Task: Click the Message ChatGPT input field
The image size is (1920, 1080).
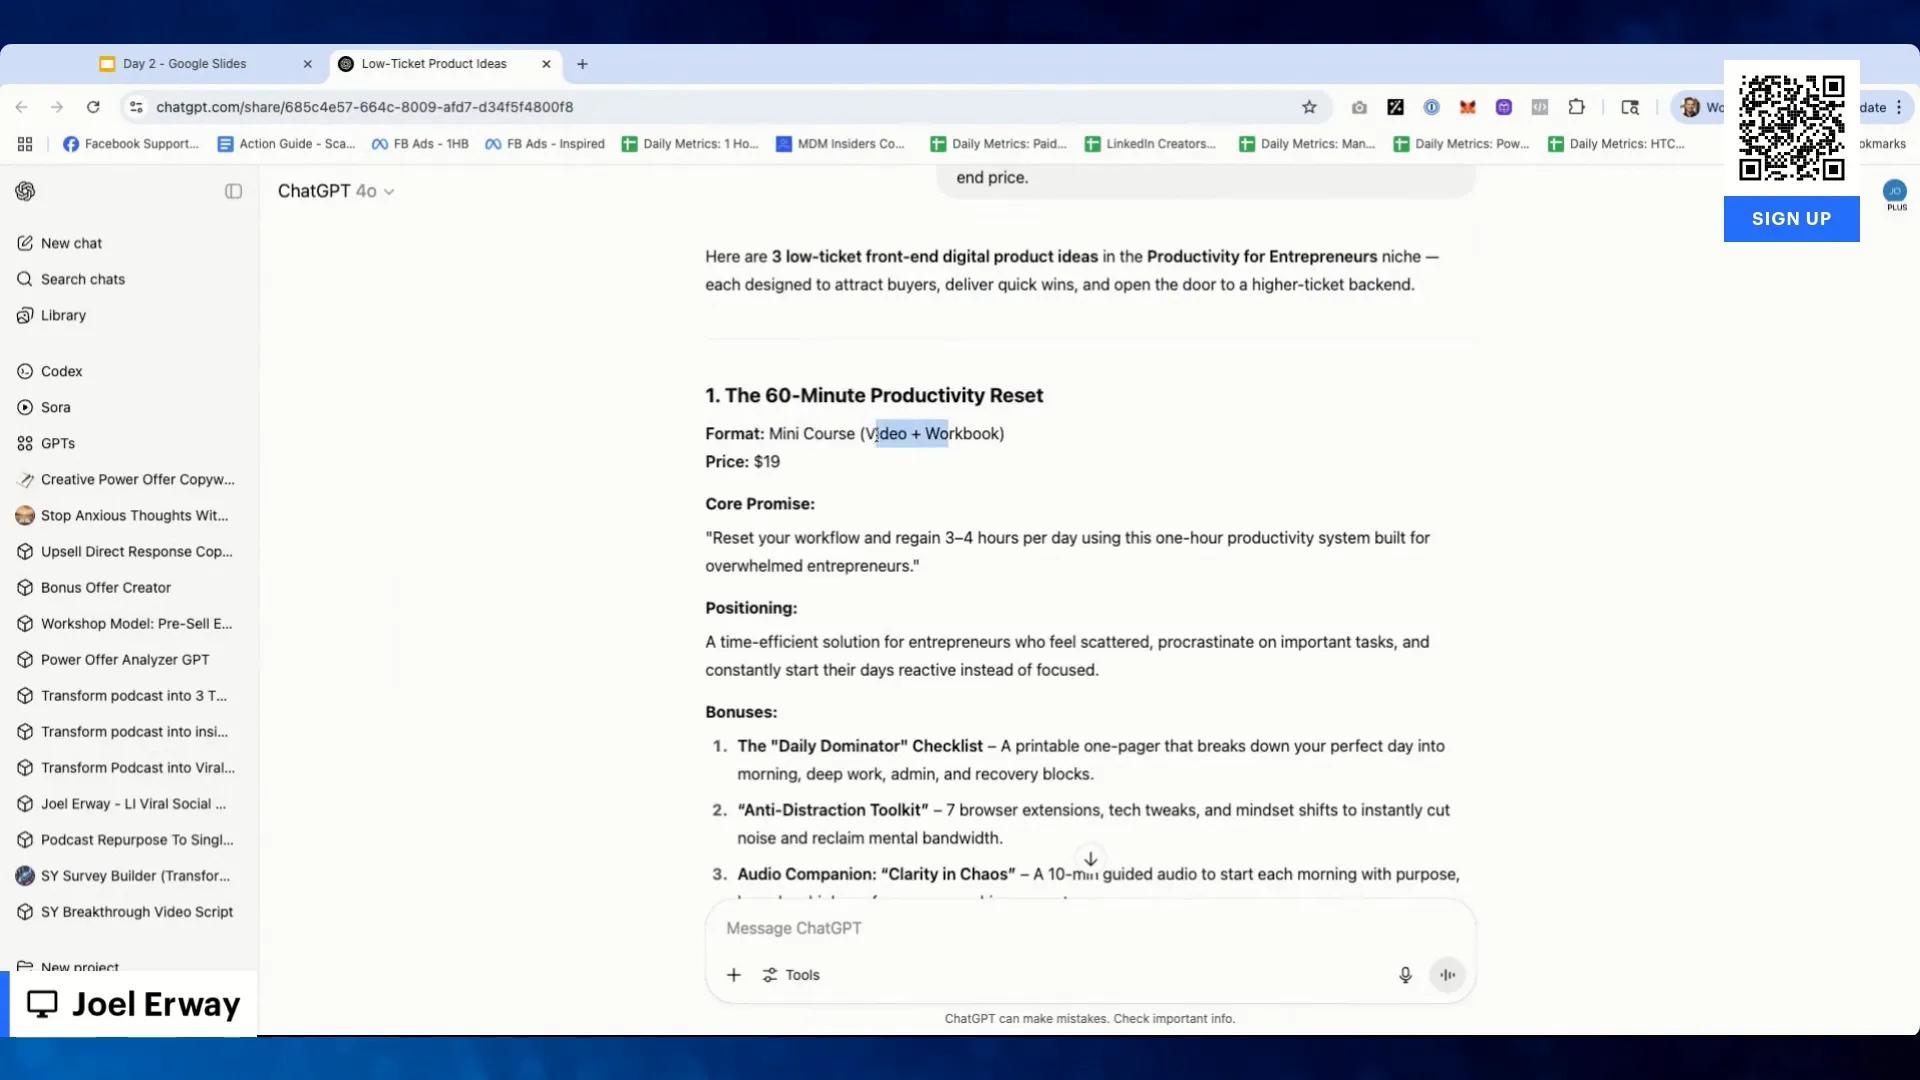Action: click(x=1090, y=928)
